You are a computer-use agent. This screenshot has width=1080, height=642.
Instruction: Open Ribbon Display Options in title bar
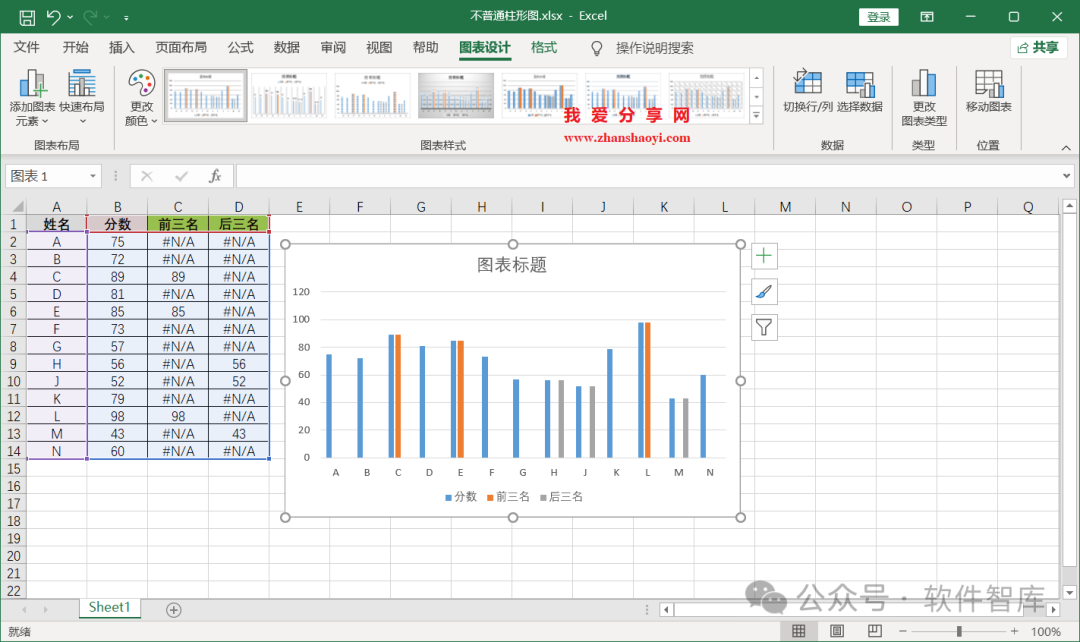(x=927, y=17)
